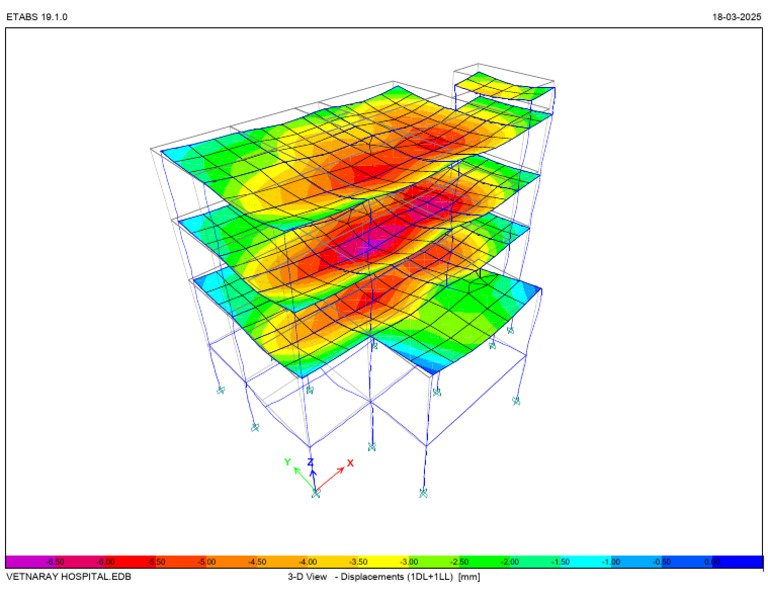The height and width of the screenshot is (594, 768).
Task: Select the -3.00 legend value
Action: pyautogui.click(x=408, y=562)
